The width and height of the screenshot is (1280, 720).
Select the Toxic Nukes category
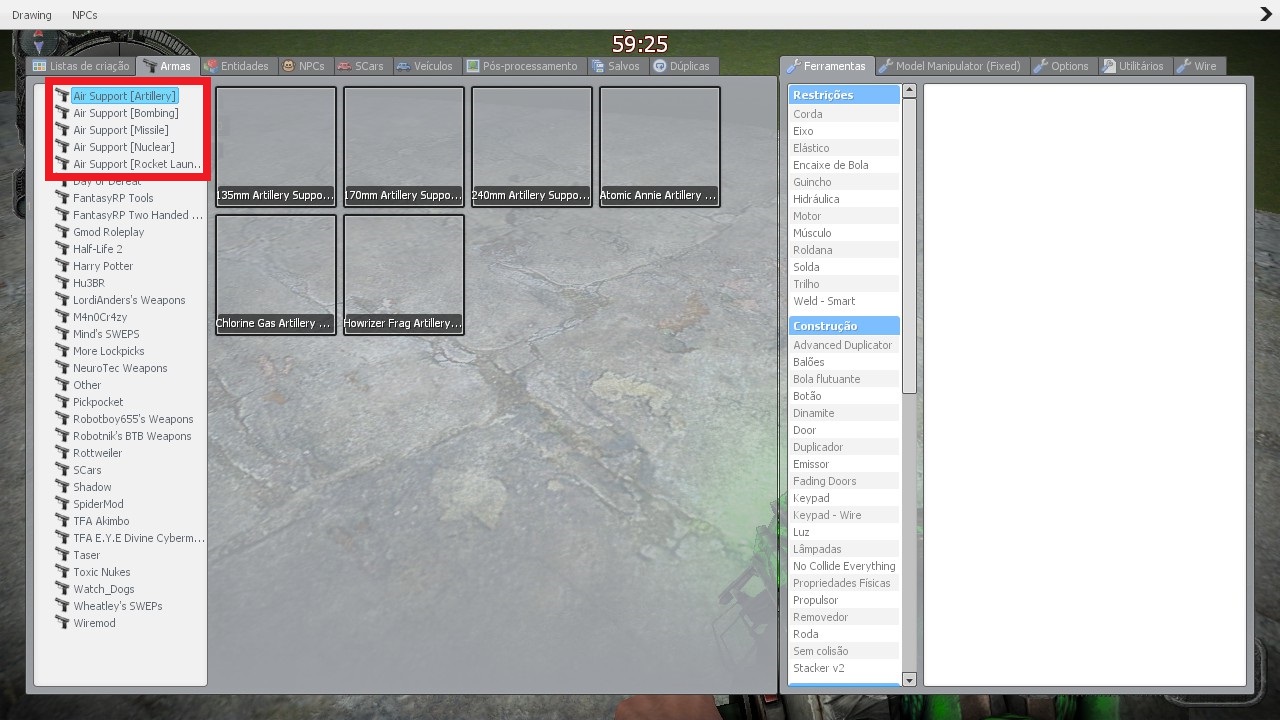(102, 572)
